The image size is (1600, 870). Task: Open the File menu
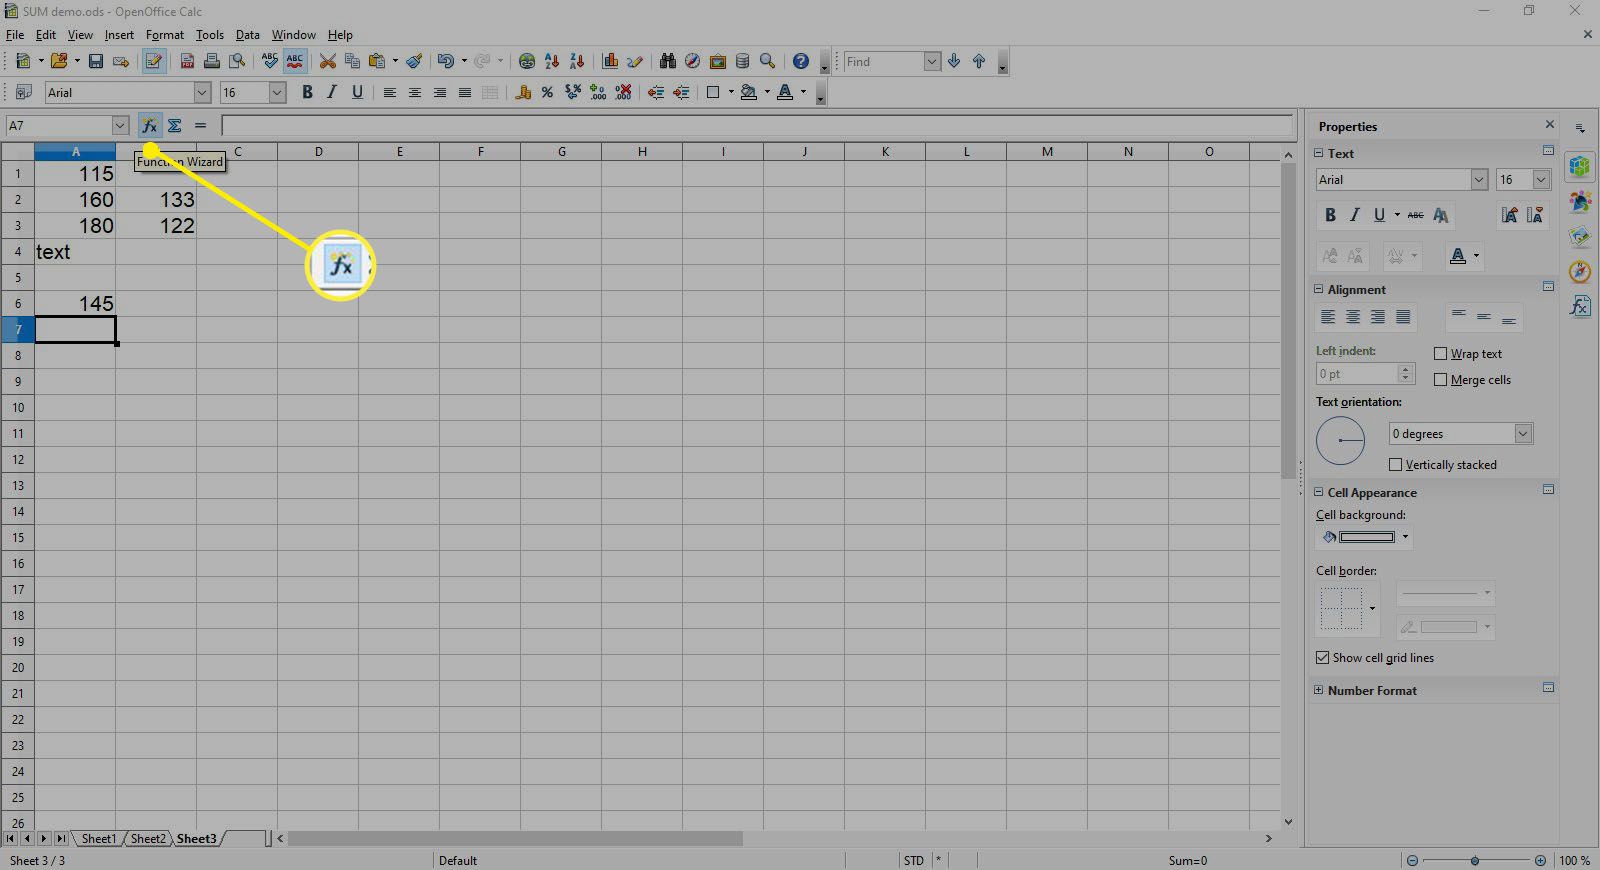point(15,34)
